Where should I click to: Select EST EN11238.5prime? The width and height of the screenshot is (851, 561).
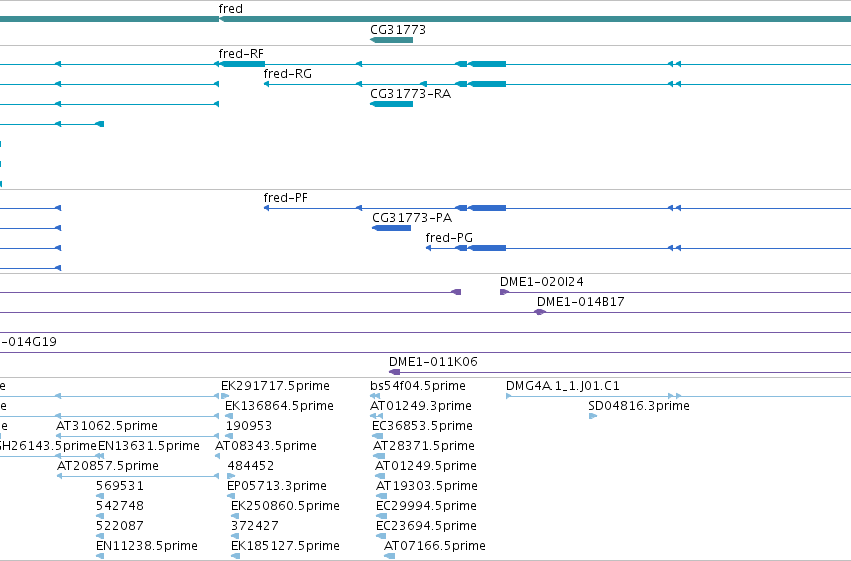pyautogui.click(x=147, y=546)
